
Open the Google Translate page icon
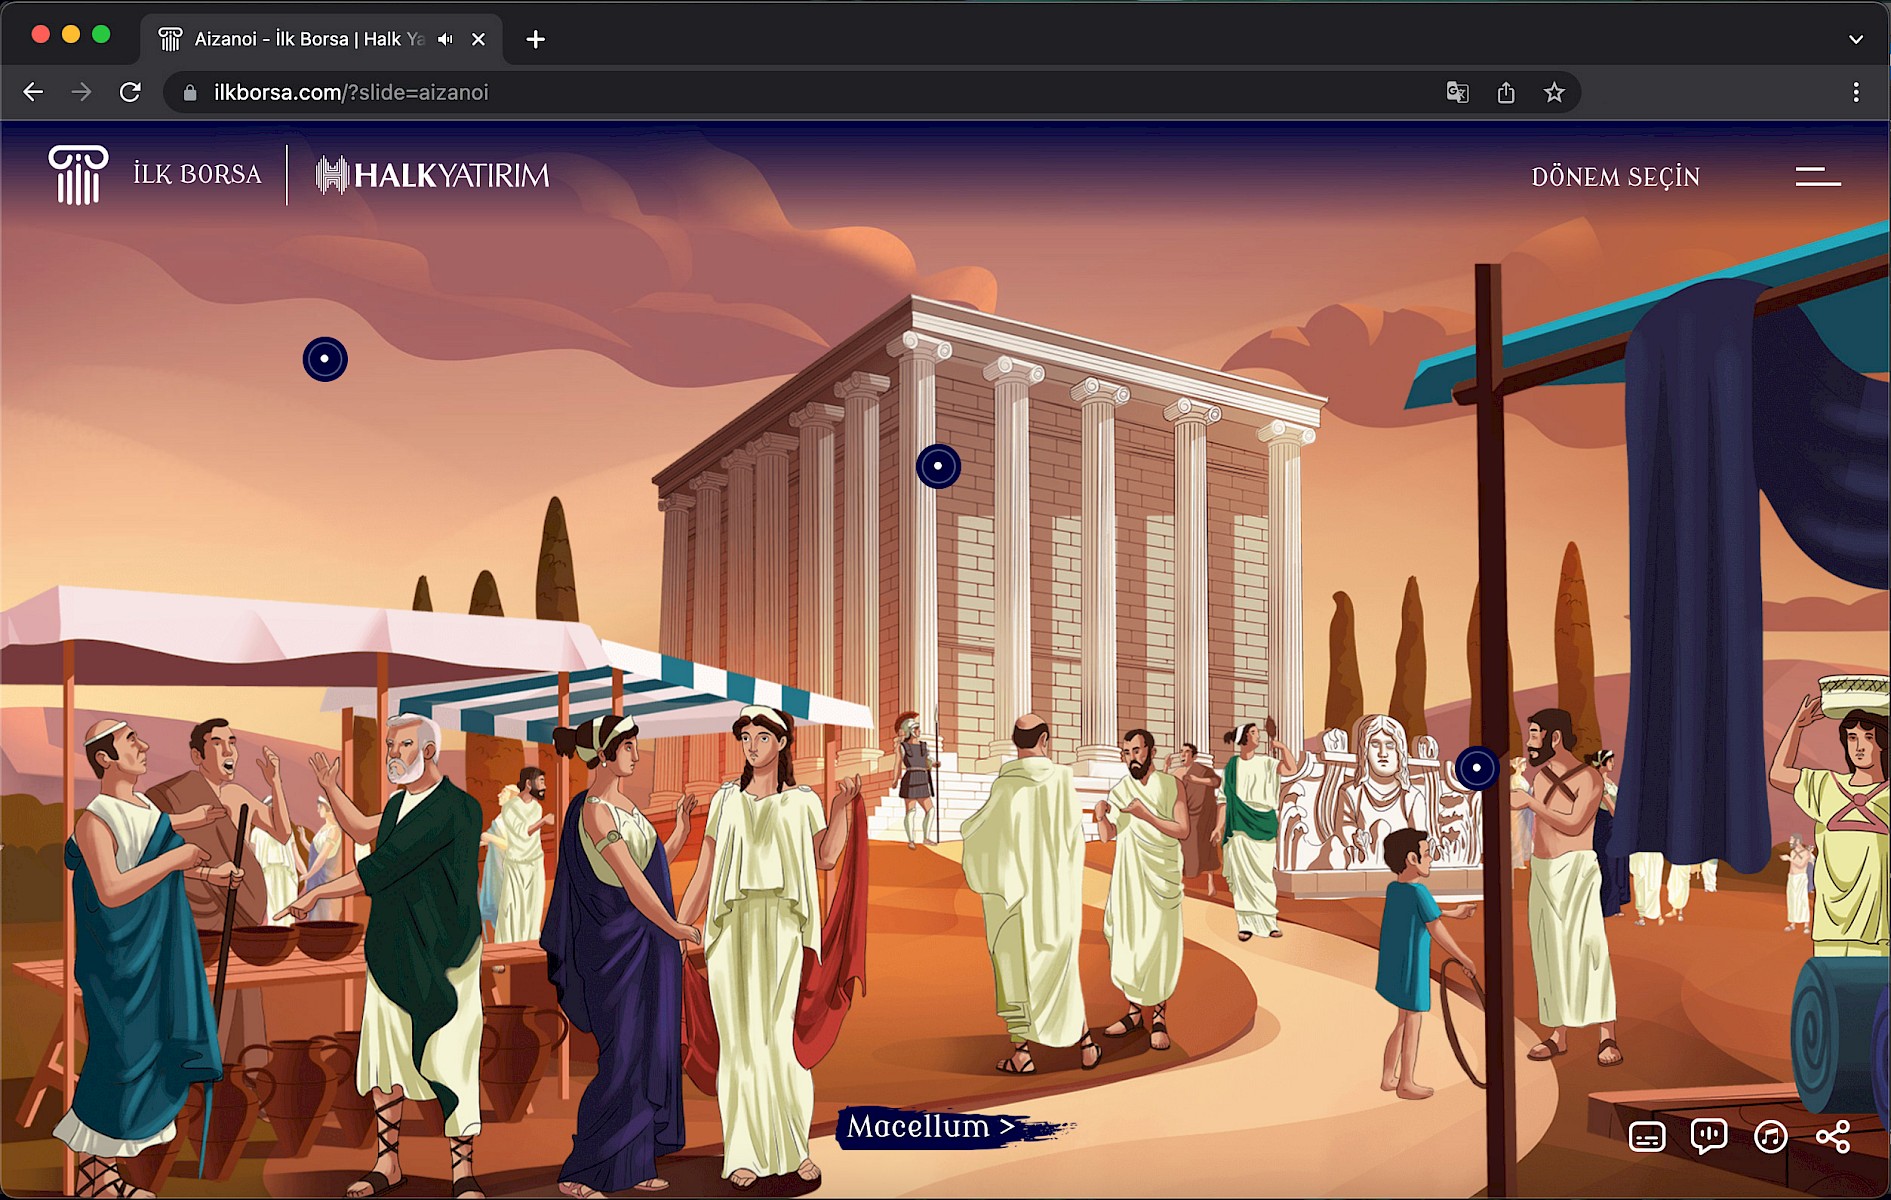click(1457, 93)
